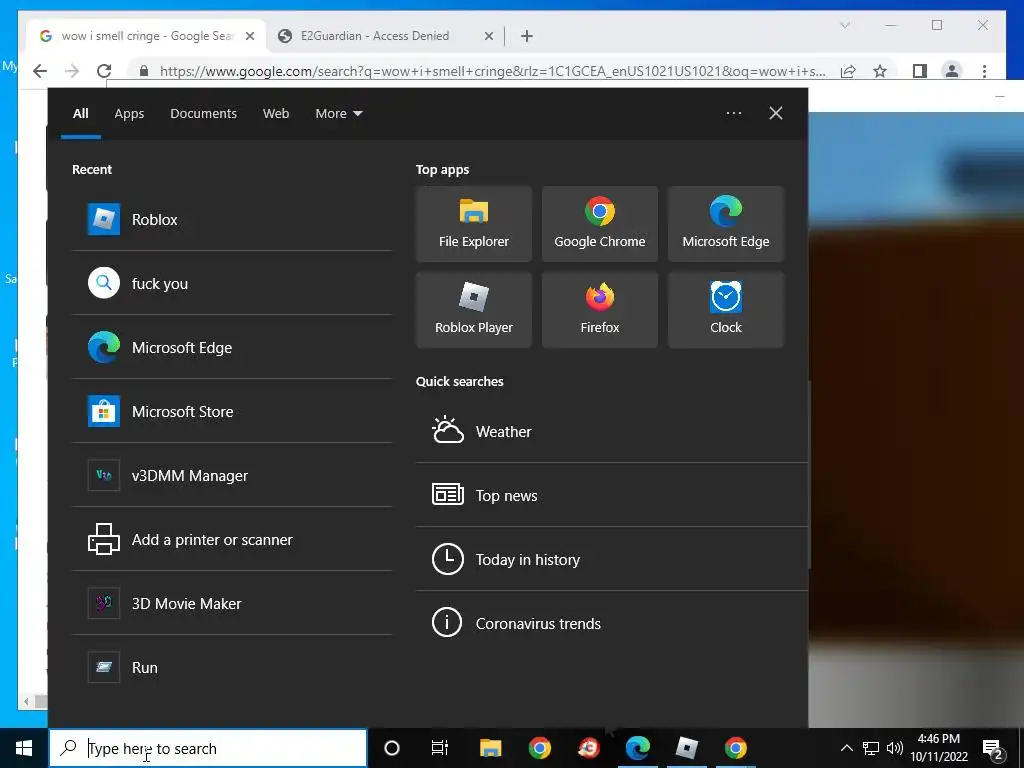Open the Chrome tab search chevron

845,25
